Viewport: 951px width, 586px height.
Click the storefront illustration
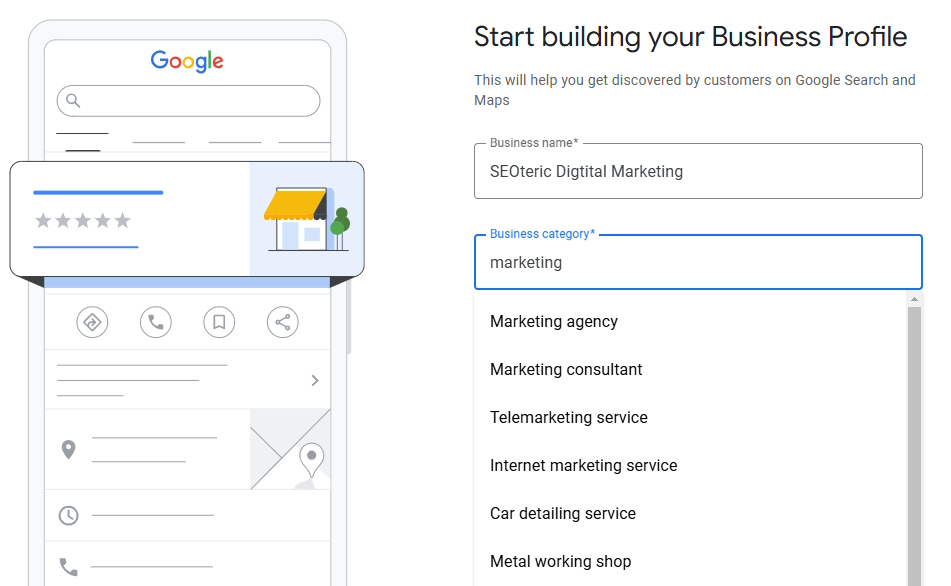(x=307, y=219)
